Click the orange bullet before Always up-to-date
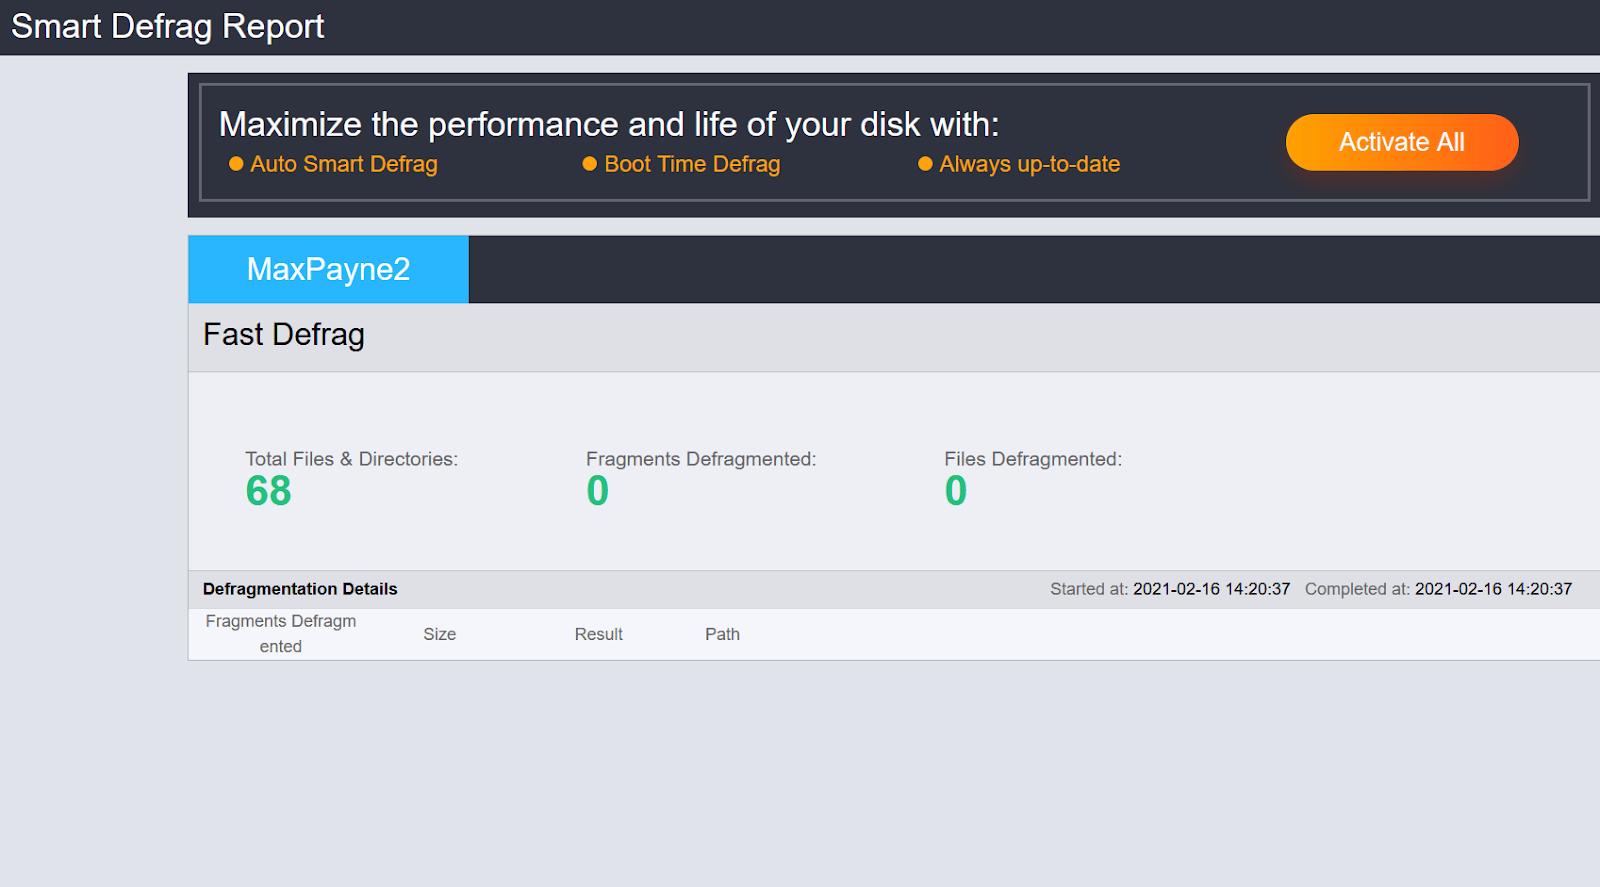 925,164
